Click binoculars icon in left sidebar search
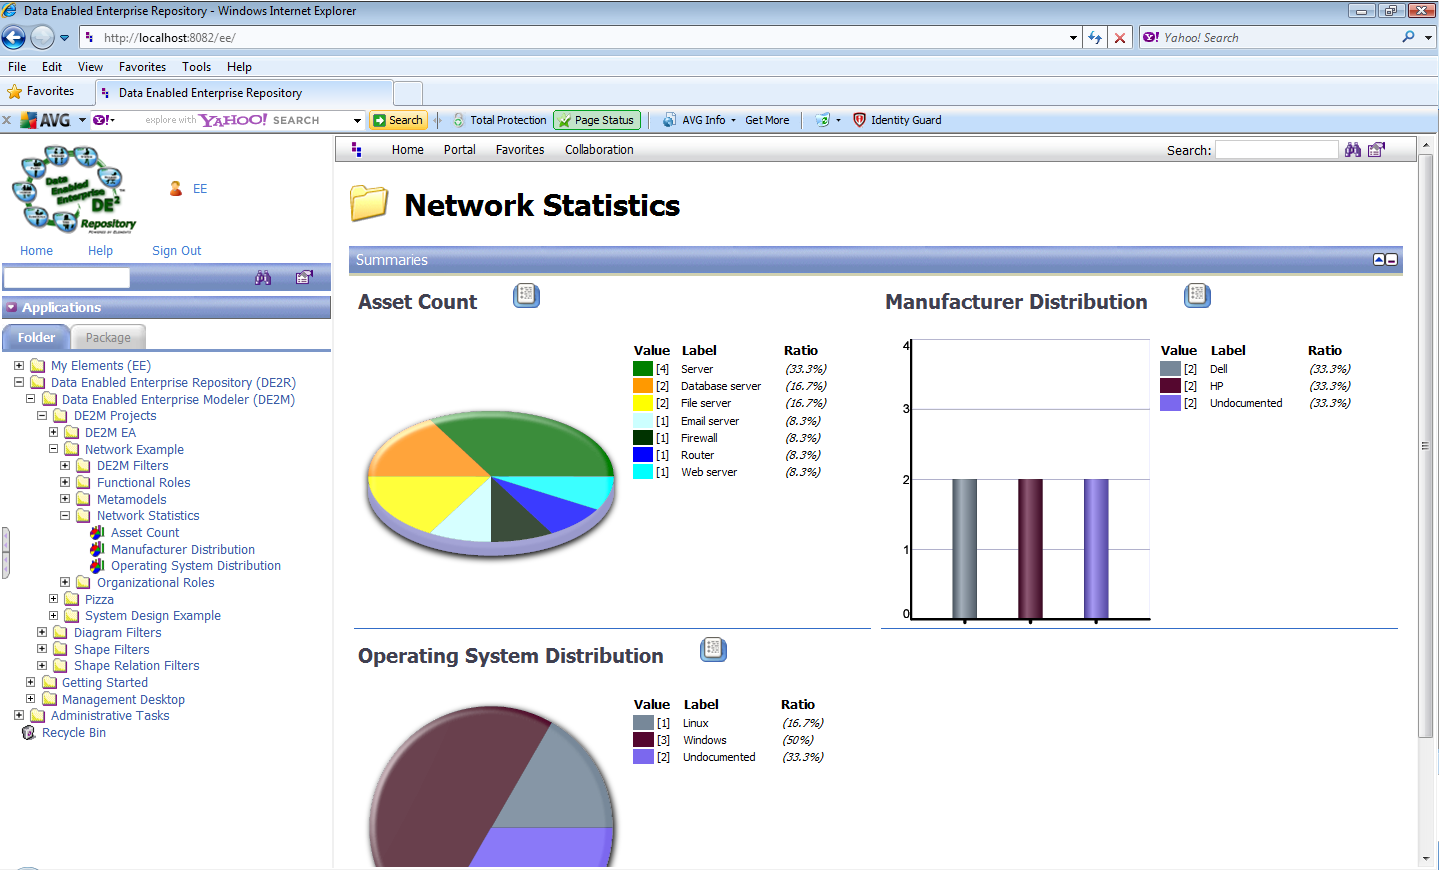 tap(263, 278)
